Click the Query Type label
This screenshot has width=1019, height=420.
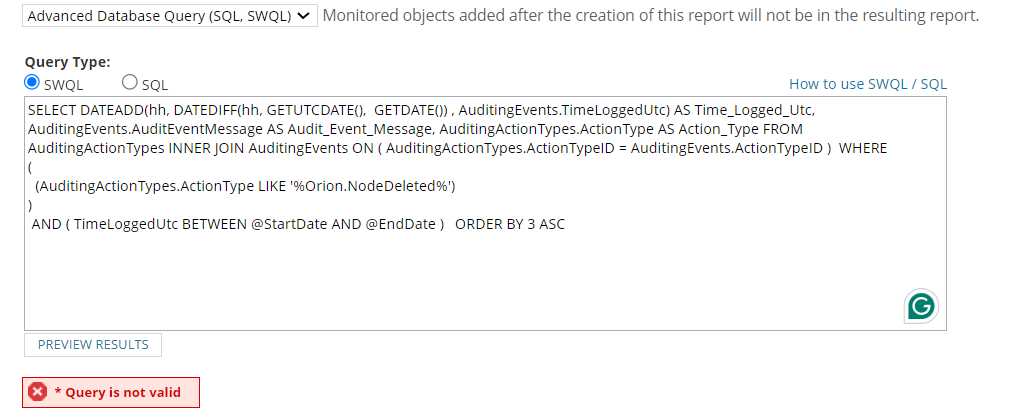(68, 62)
